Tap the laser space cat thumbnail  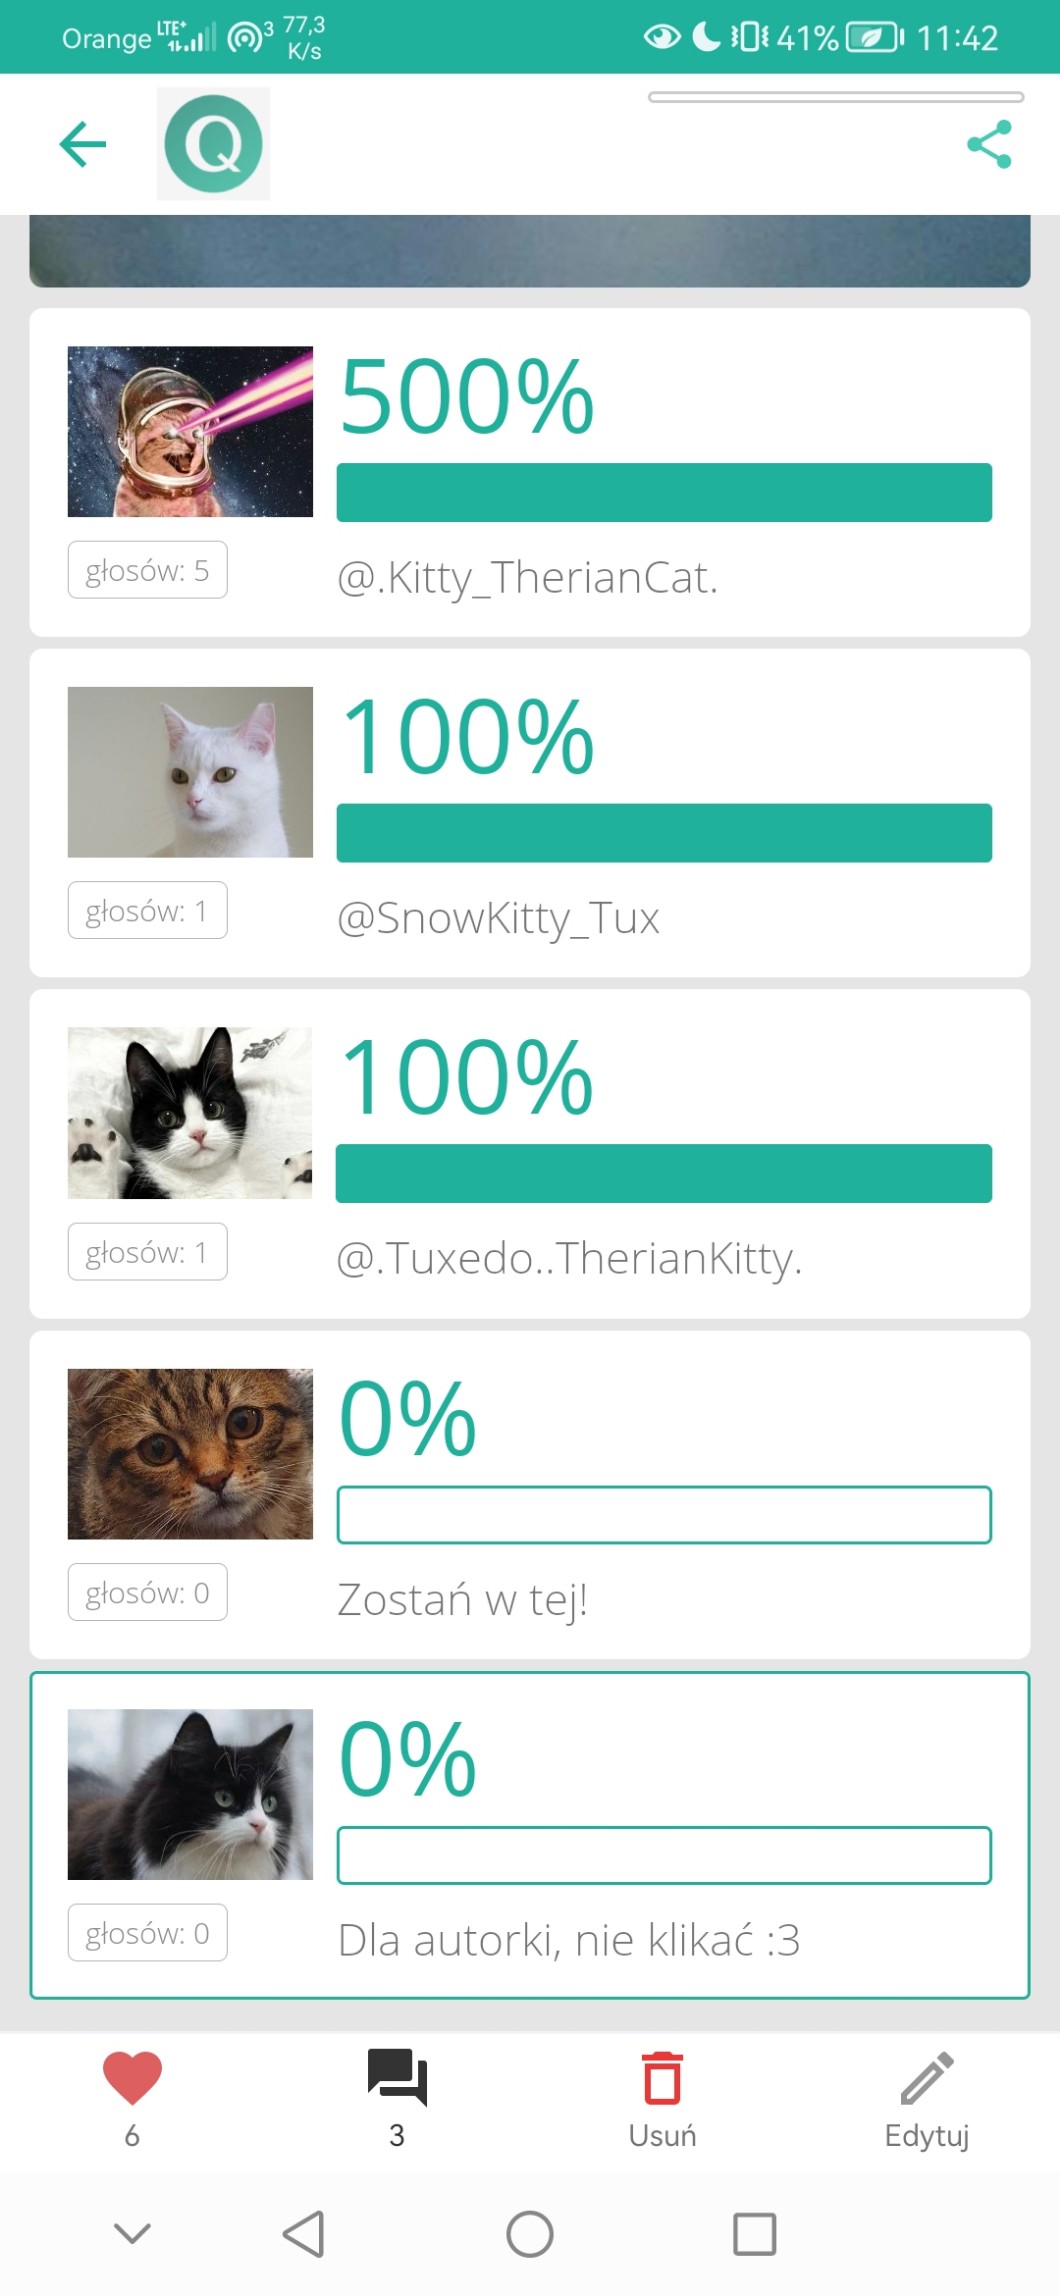pyautogui.click(x=190, y=432)
